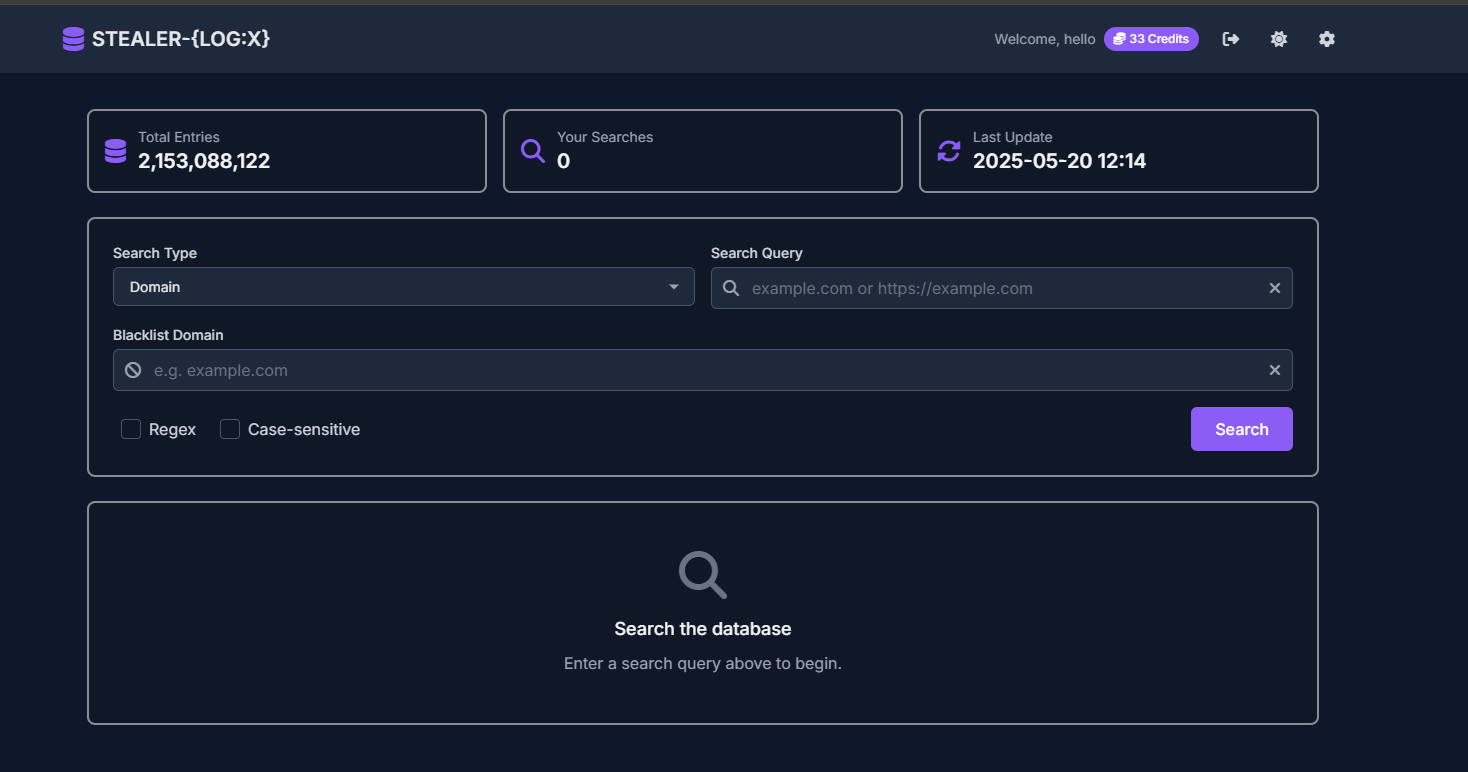Click the magnifier icon inside Search Query field

click(731, 288)
